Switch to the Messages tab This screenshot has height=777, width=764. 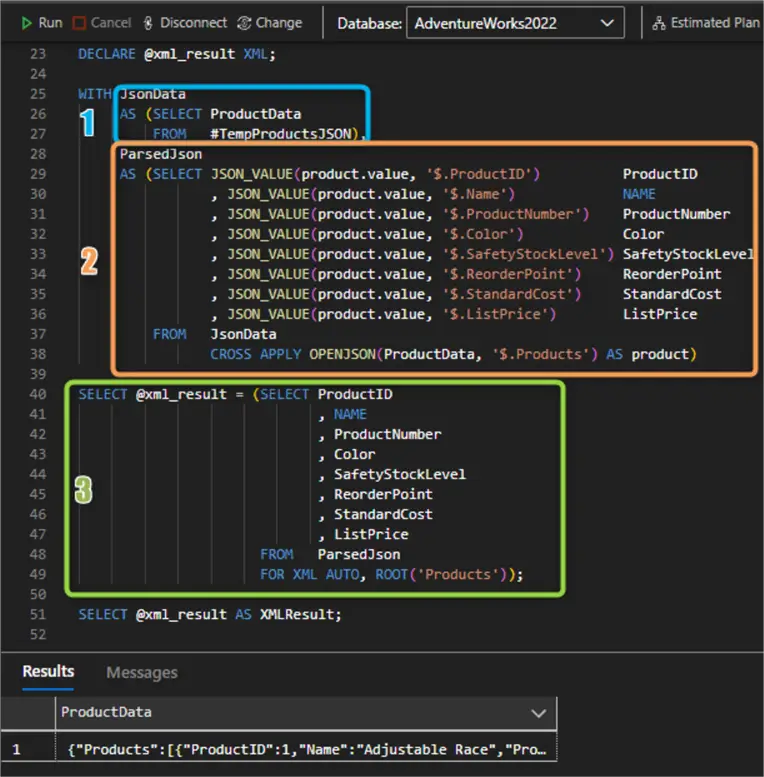coord(142,672)
